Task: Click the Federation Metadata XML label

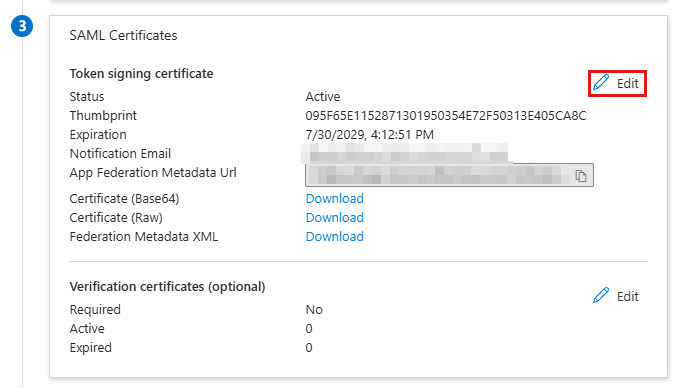Action: point(144,236)
